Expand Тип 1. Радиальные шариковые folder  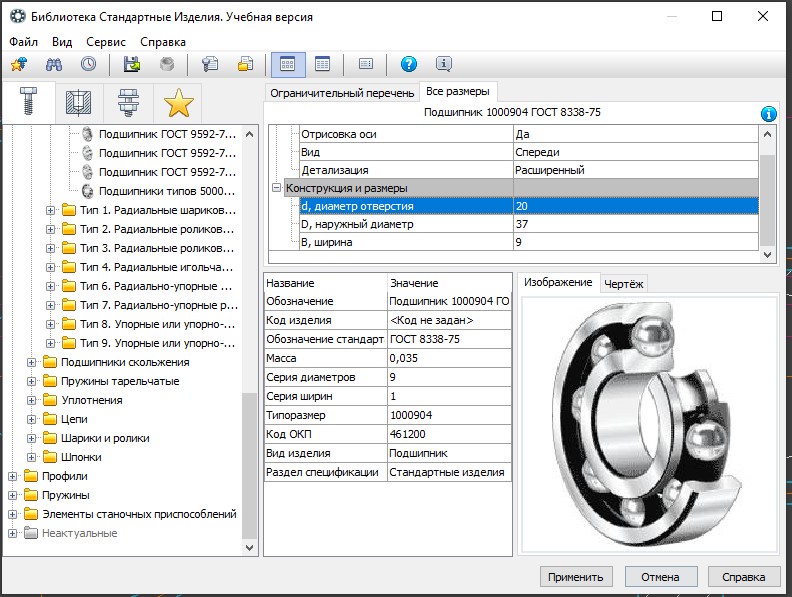(51, 211)
